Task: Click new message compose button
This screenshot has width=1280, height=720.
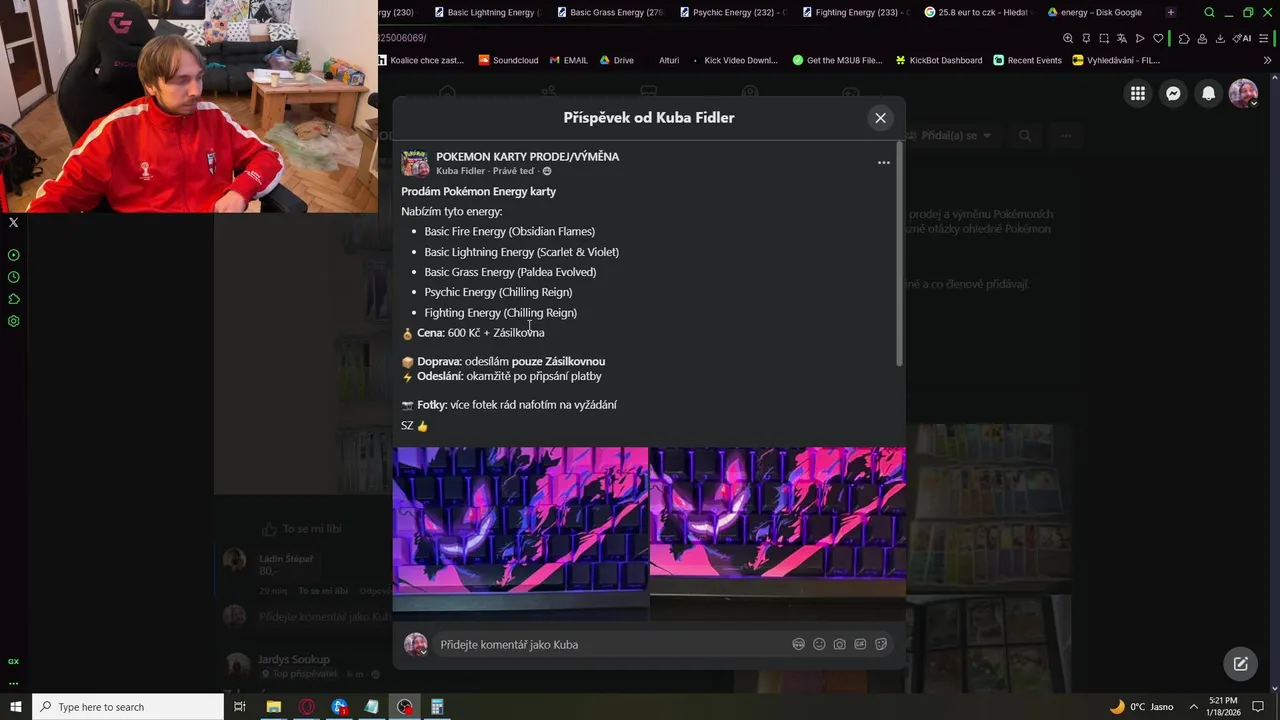Action: point(1241,664)
